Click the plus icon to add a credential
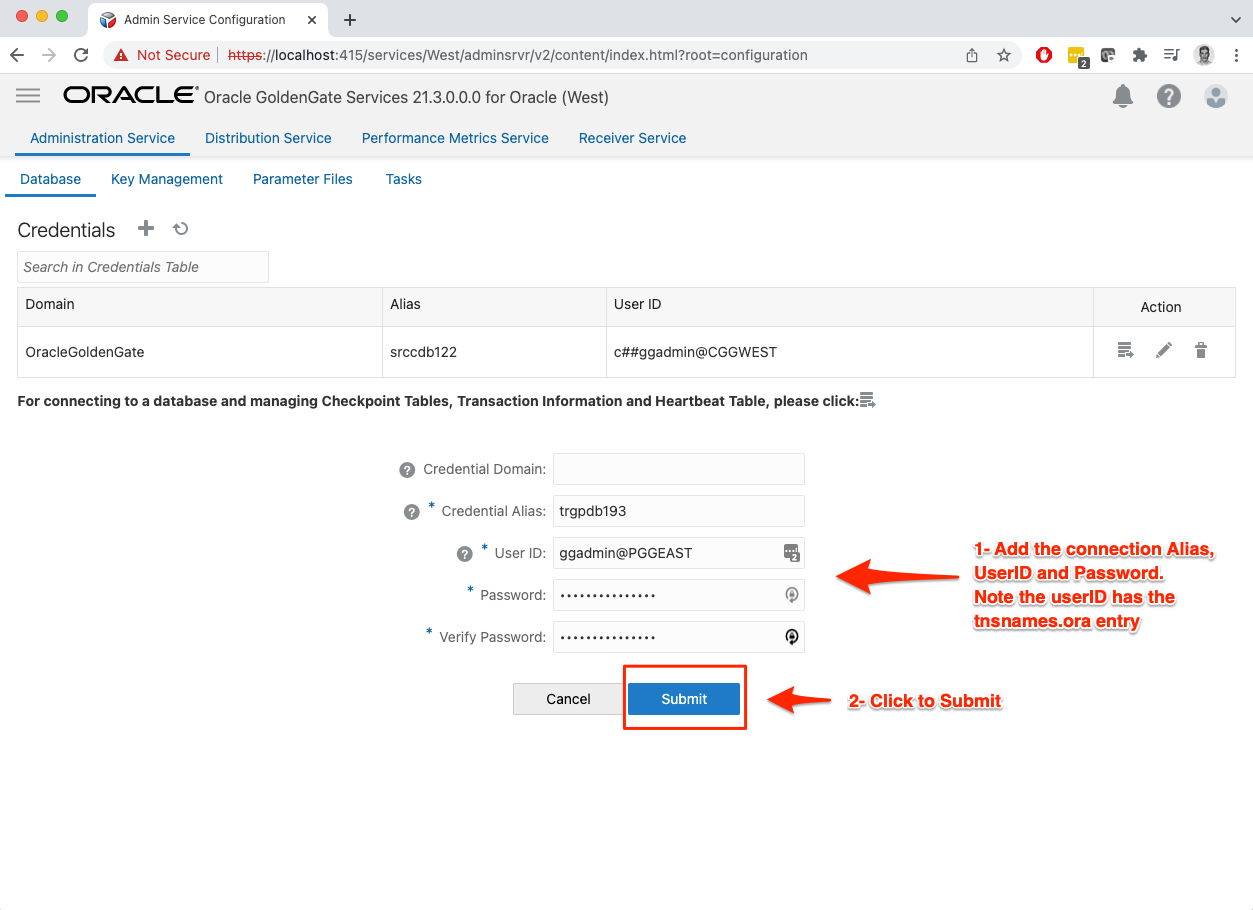 [x=146, y=229]
